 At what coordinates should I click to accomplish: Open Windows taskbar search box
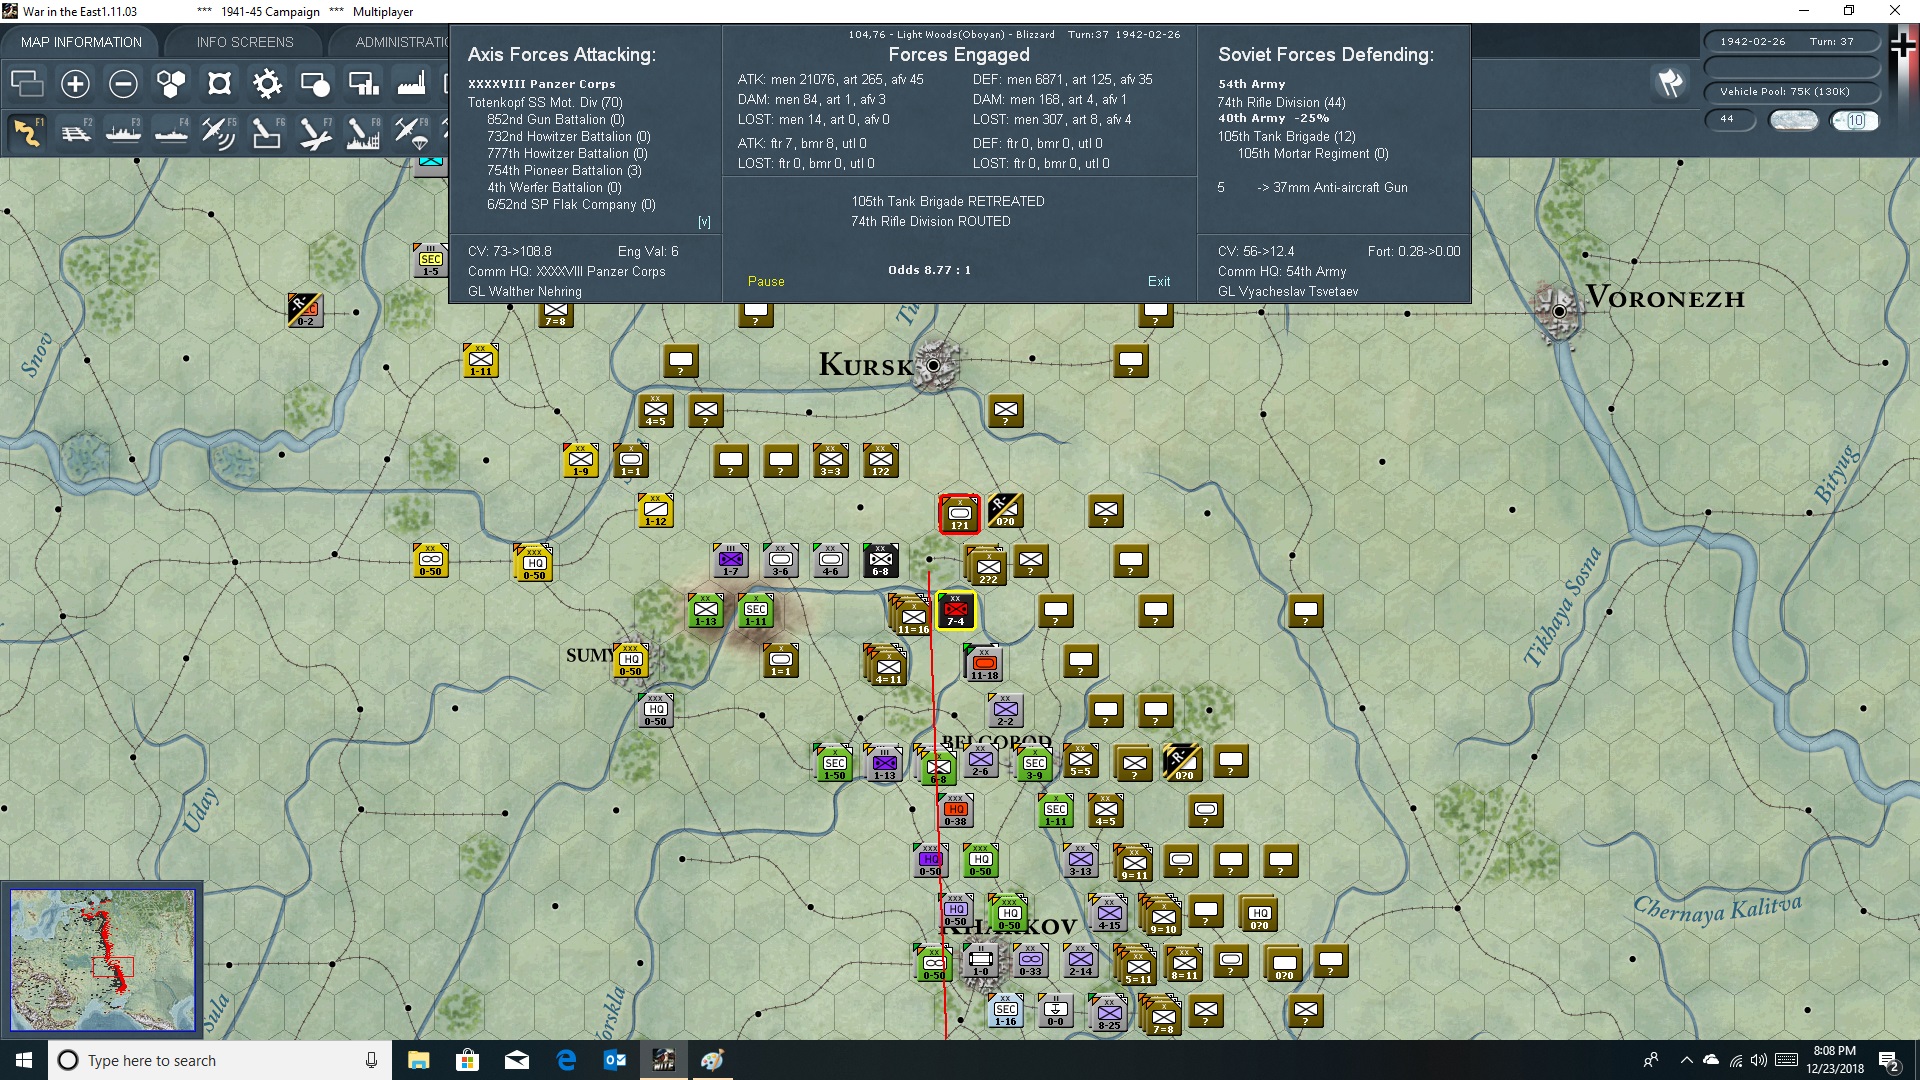click(220, 1060)
